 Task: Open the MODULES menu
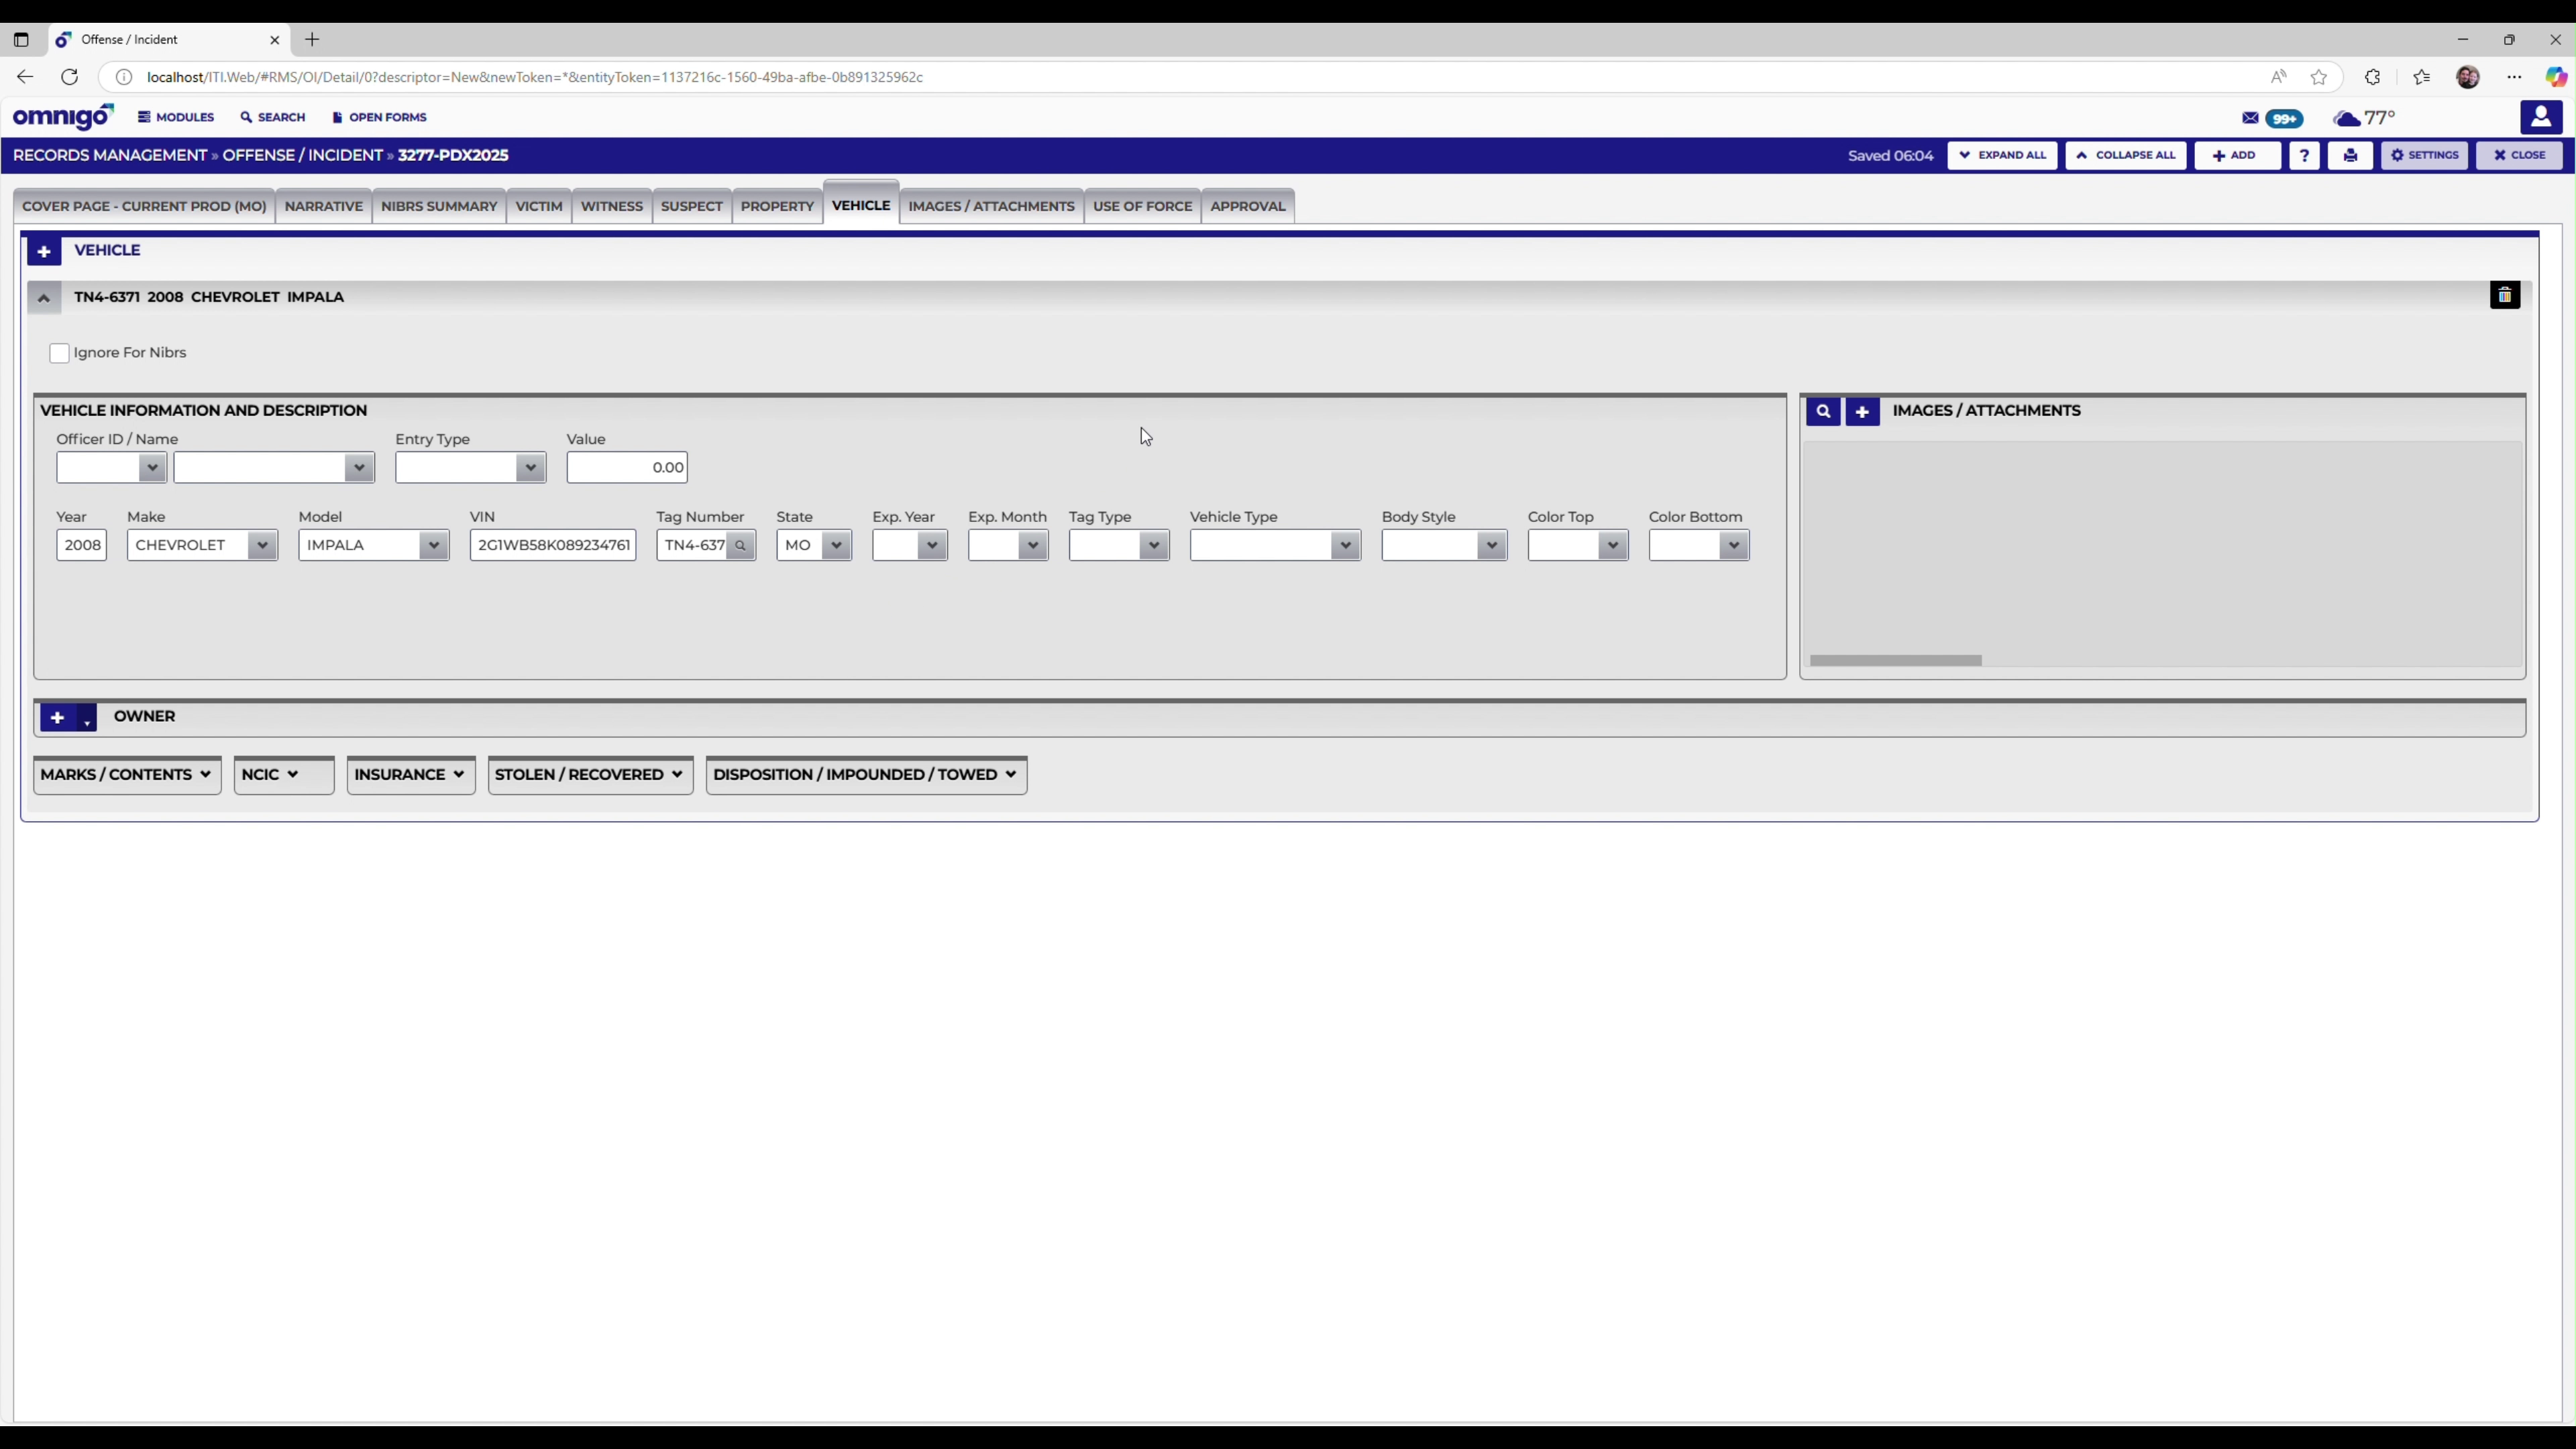point(176,117)
